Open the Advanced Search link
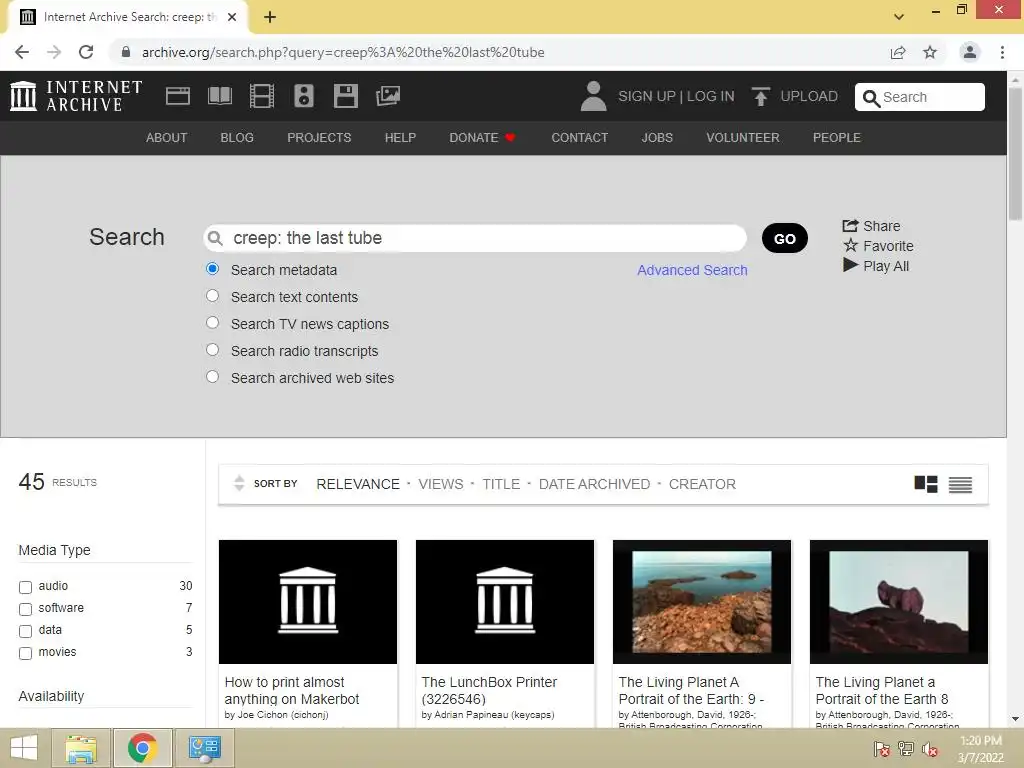 [x=692, y=270]
